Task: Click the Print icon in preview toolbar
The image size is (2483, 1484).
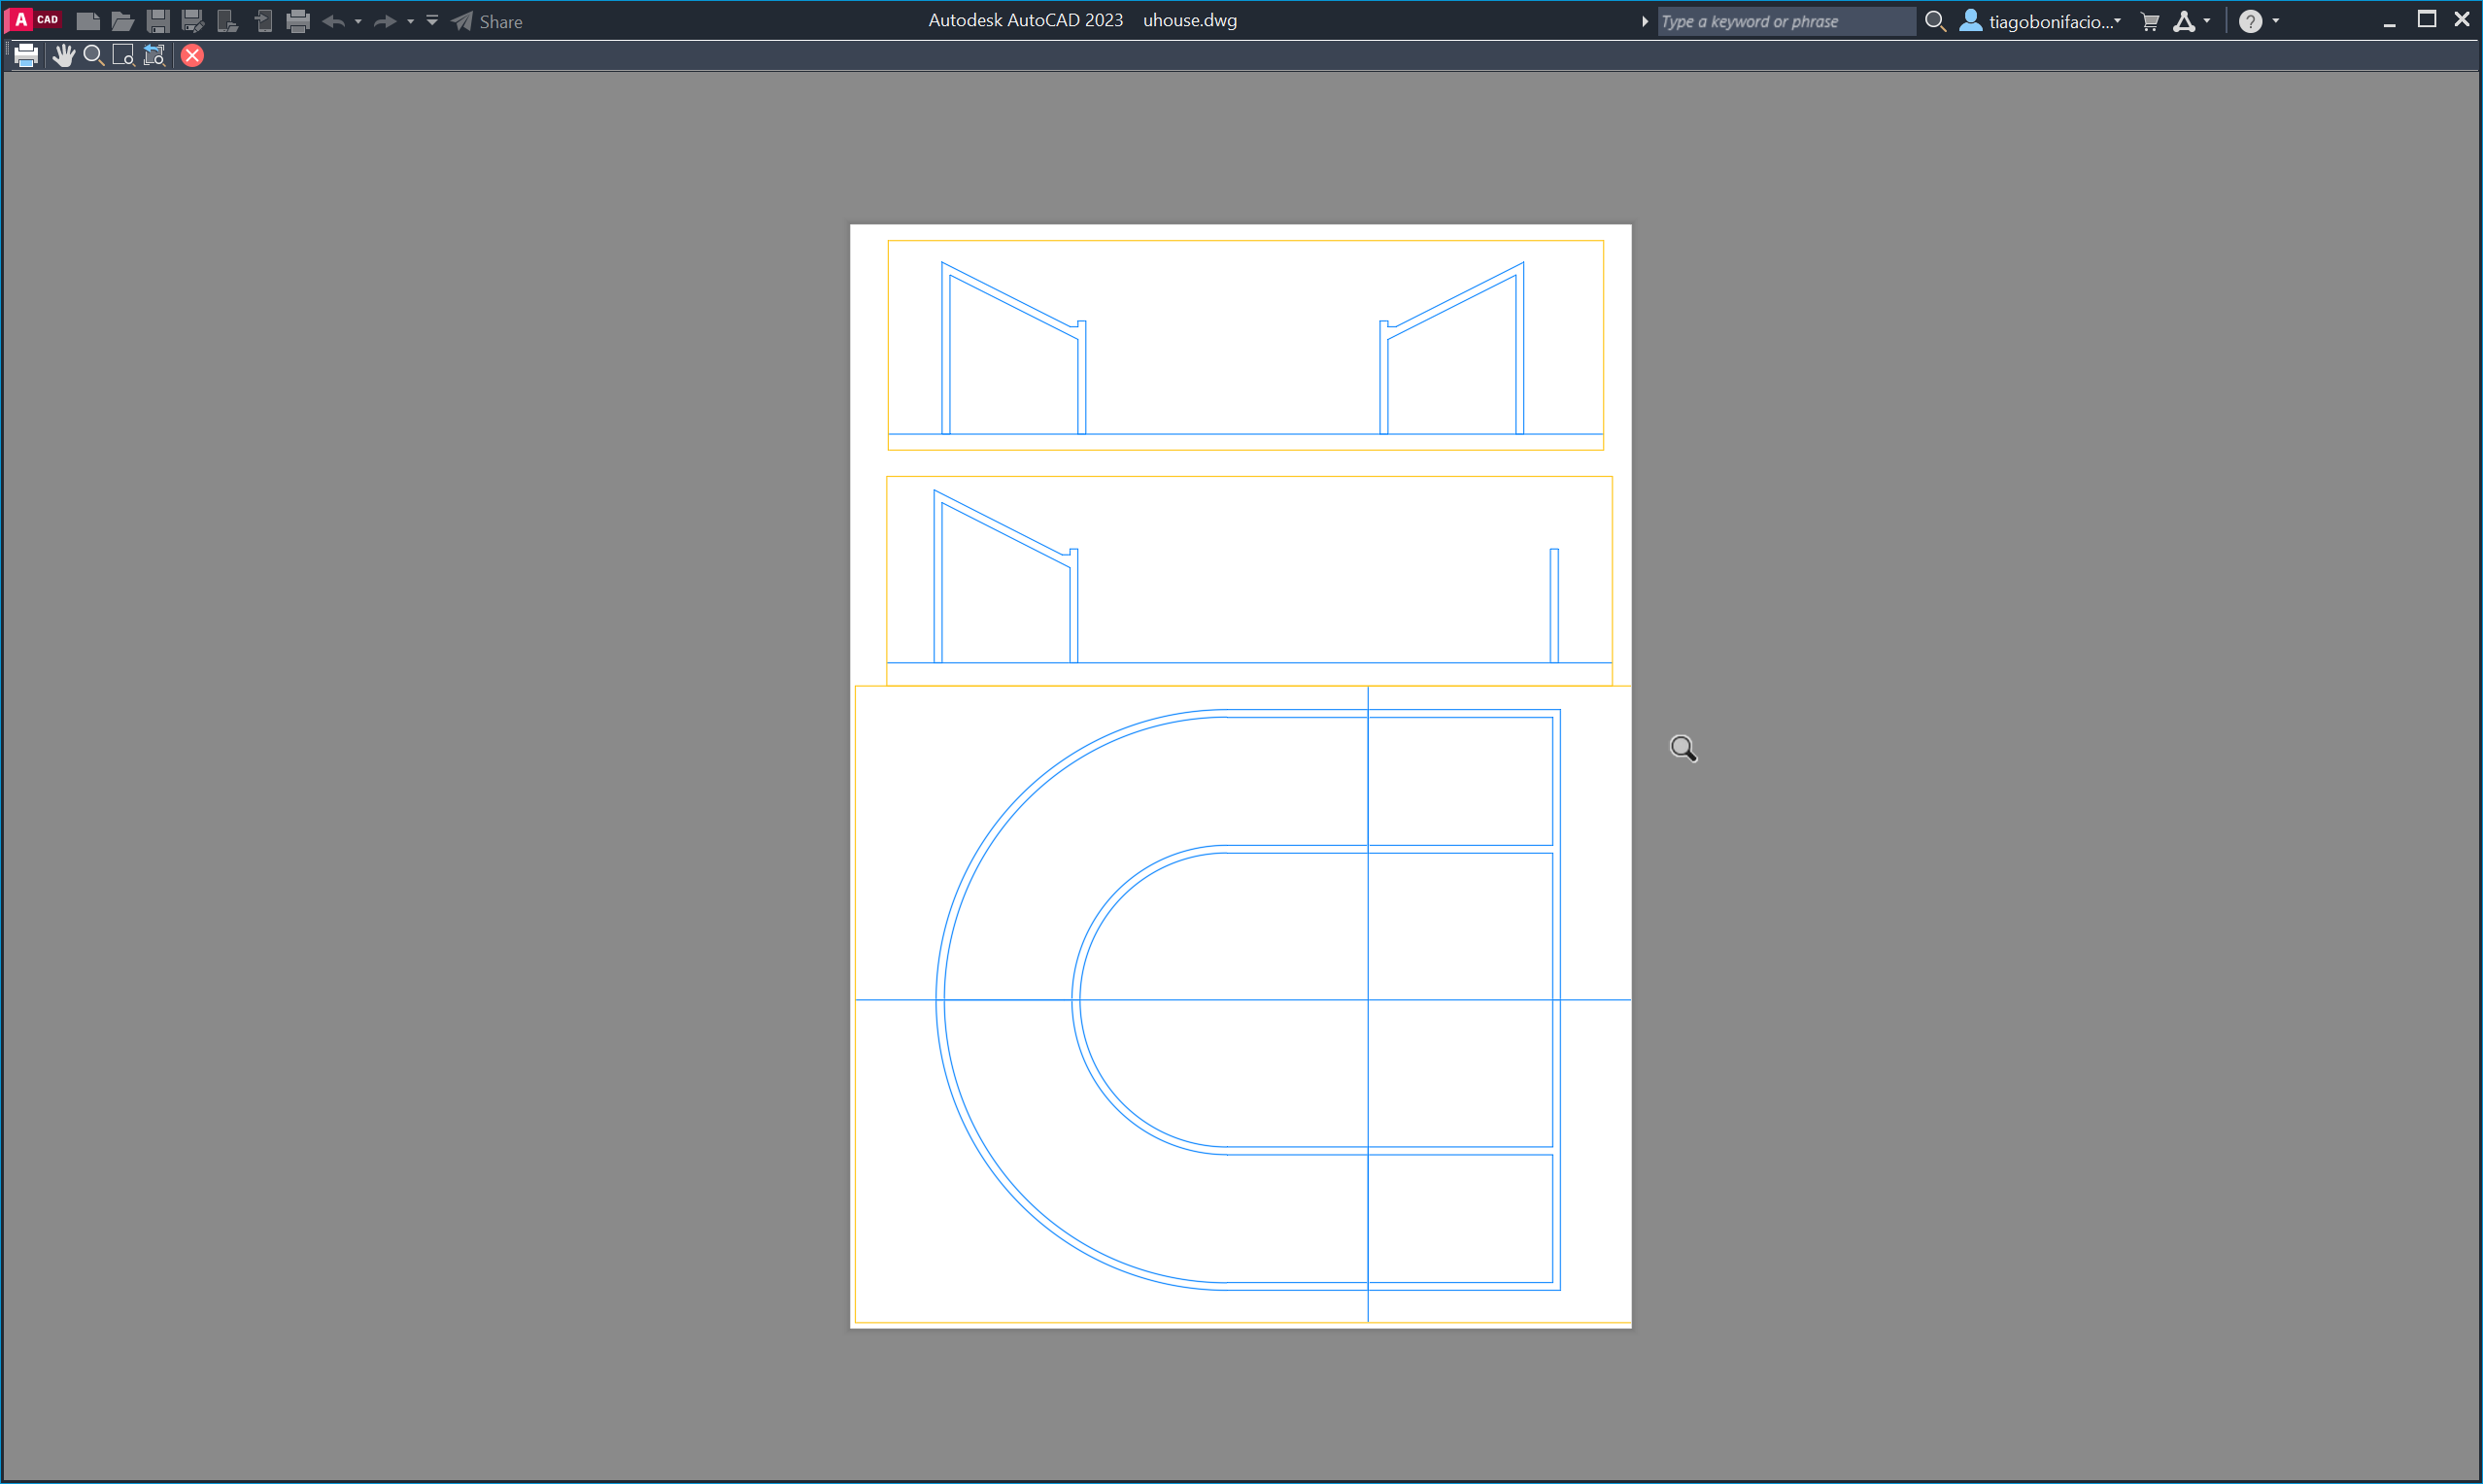Action: click(x=26, y=56)
